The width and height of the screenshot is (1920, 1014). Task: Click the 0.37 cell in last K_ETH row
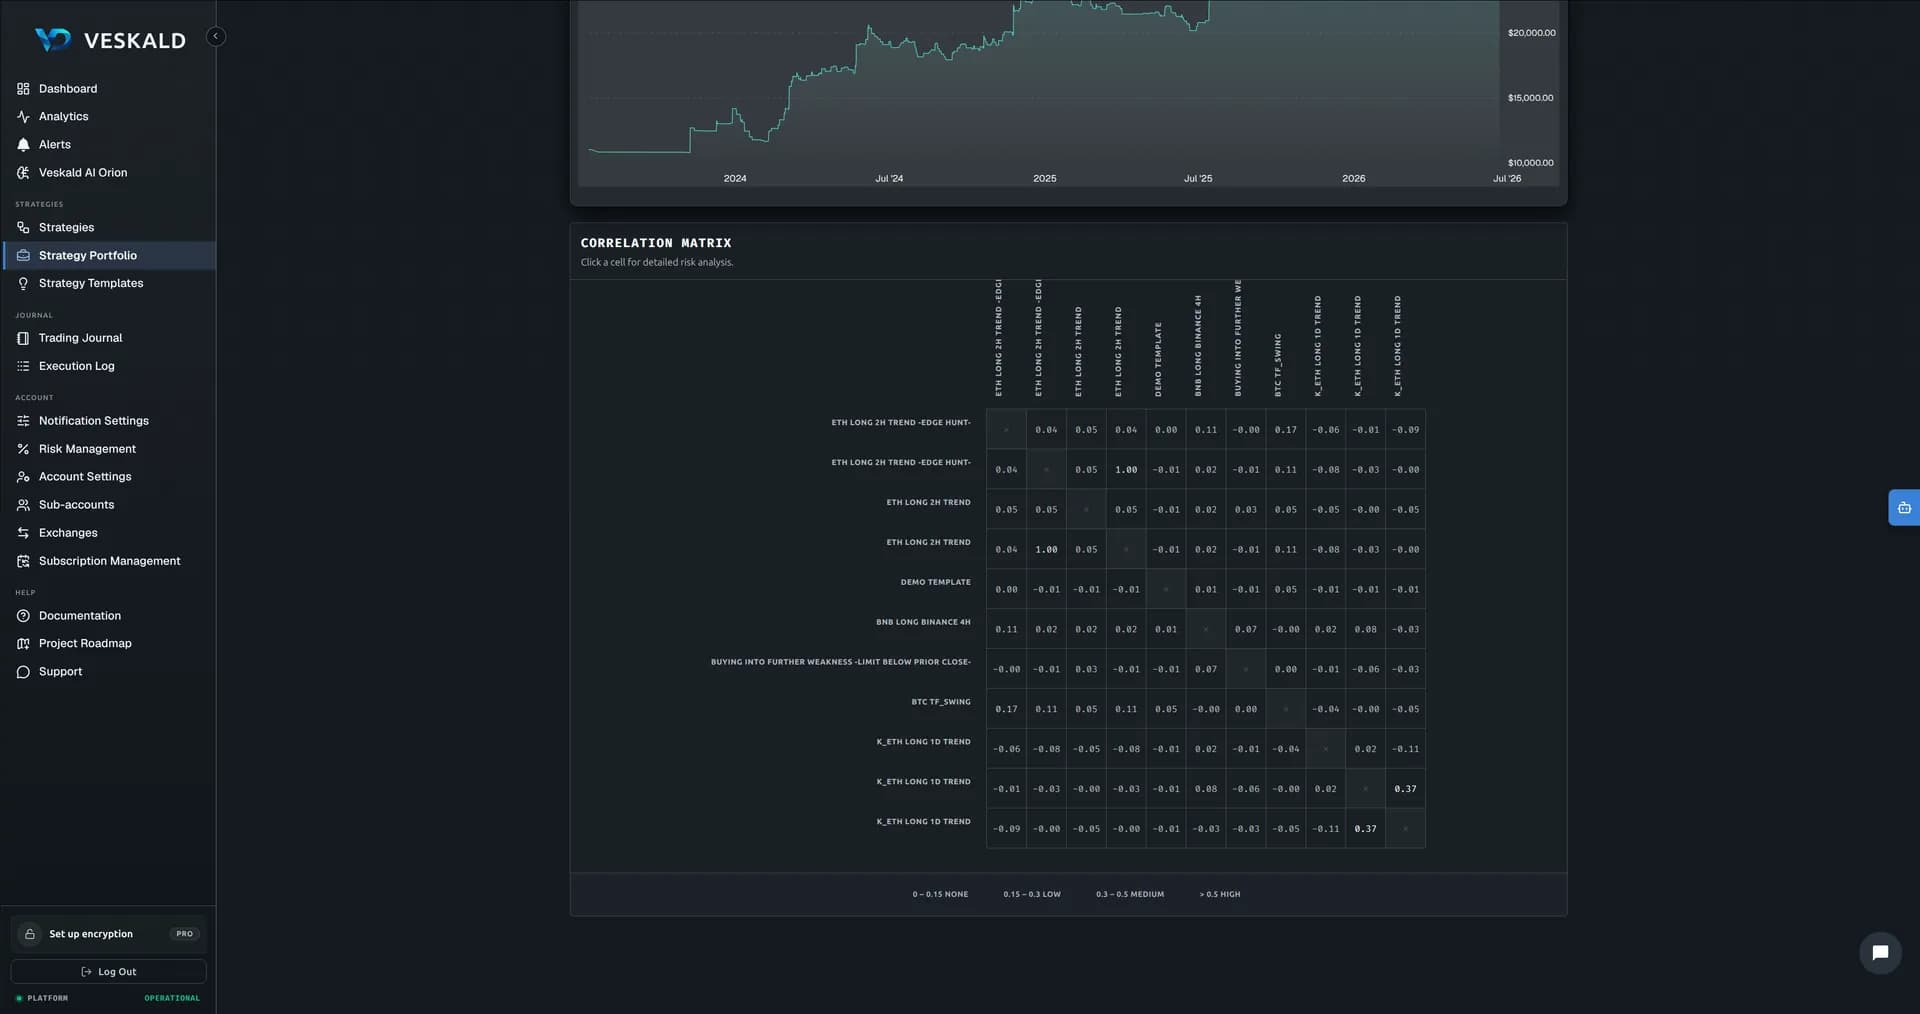pyautogui.click(x=1365, y=829)
